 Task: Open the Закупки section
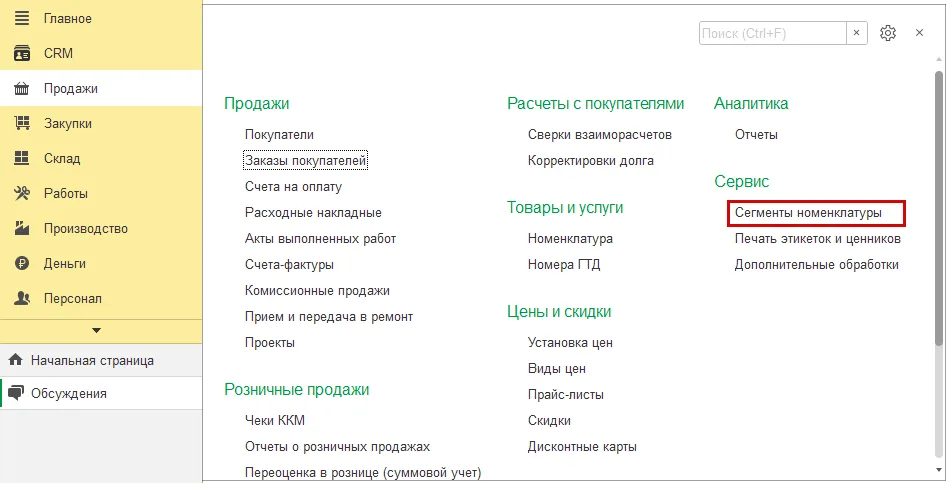101,123
